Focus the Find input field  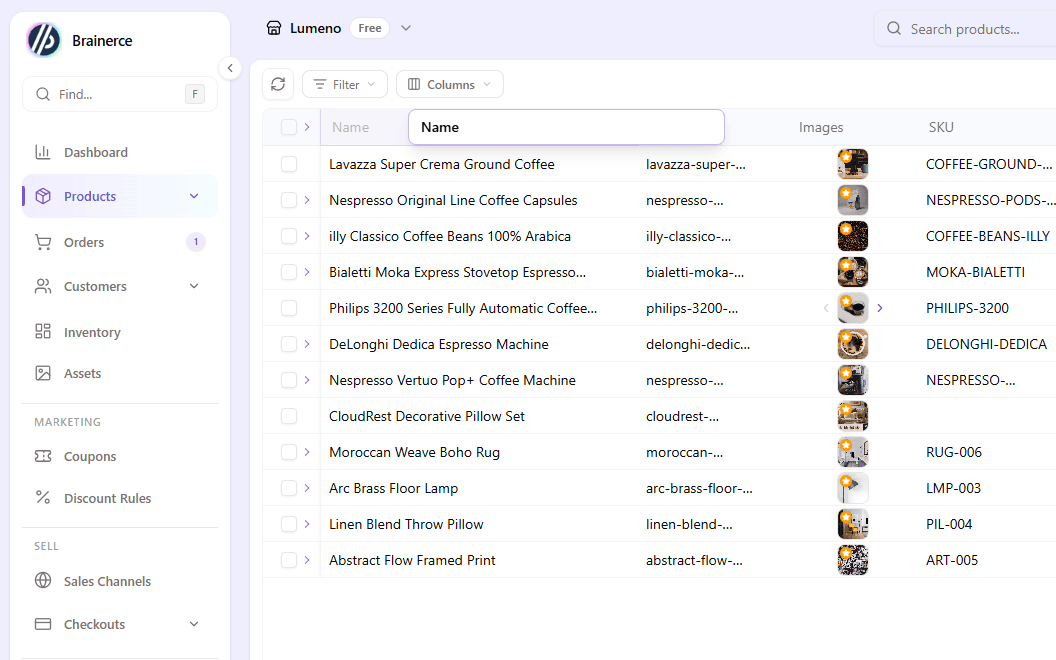(x=120, y=94)
